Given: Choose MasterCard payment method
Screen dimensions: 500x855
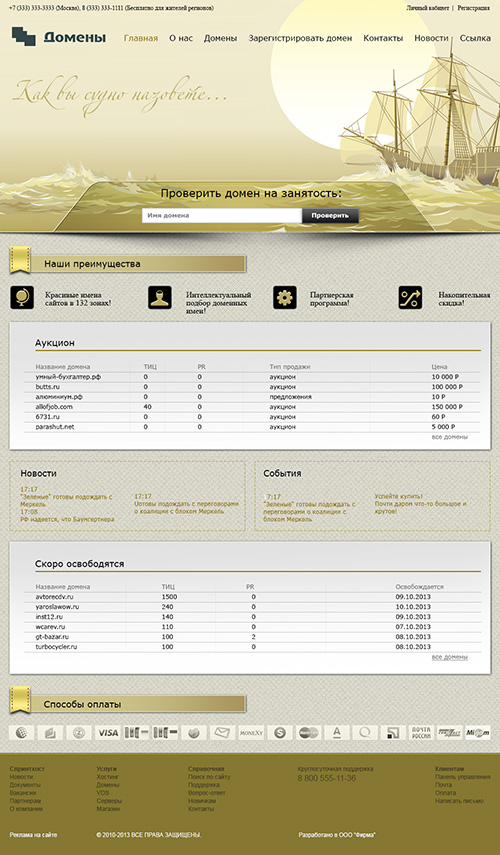Looking at the screenshot, I should [308, 732].
